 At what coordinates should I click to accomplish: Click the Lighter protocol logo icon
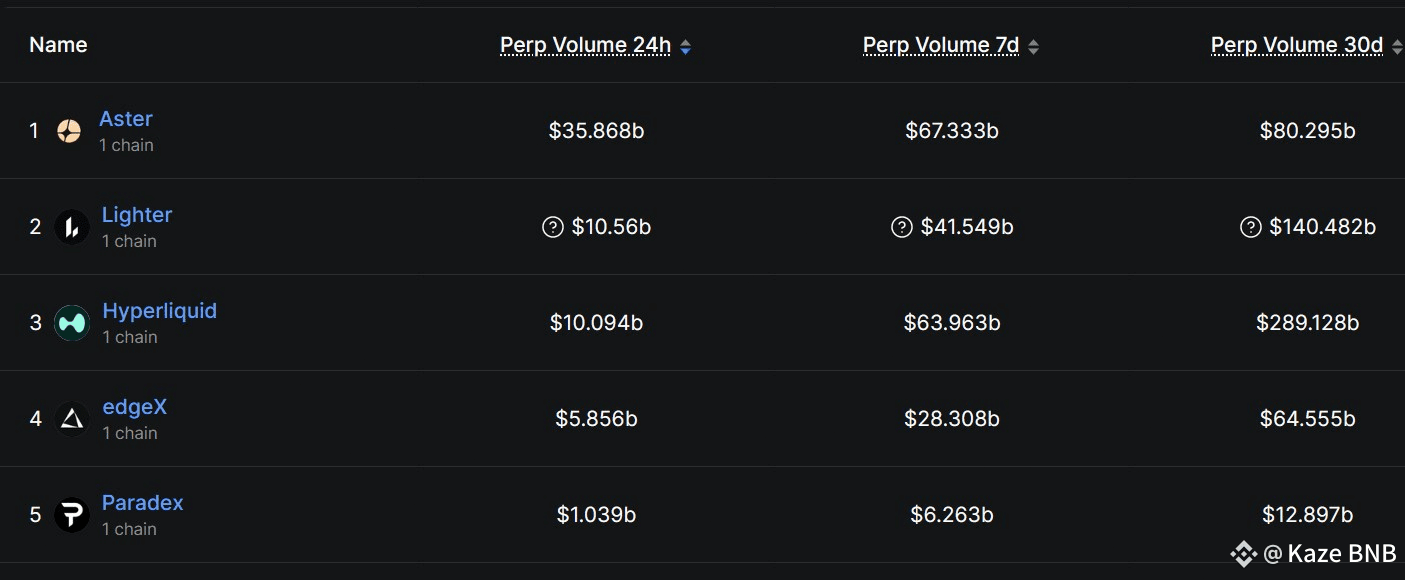[71, 227]
